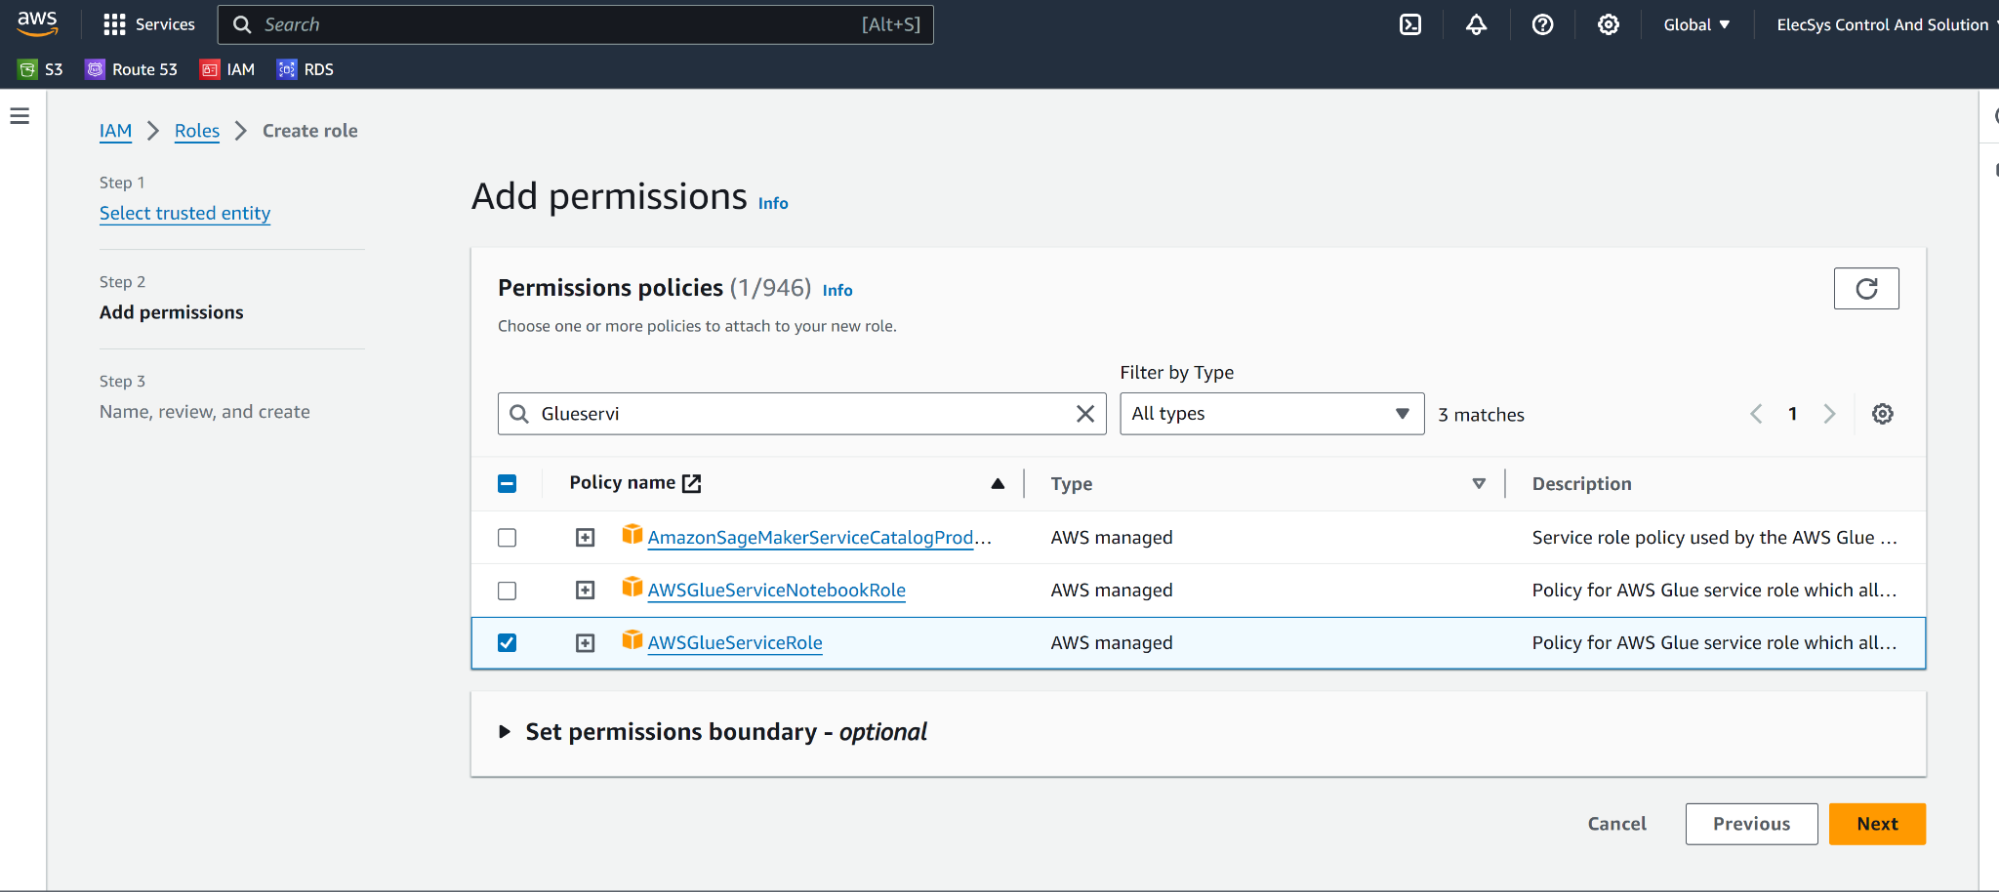This screenshot has width=1999, height=893.
Task: Toggle the left navigation hamburger menu
Action: 20,116
